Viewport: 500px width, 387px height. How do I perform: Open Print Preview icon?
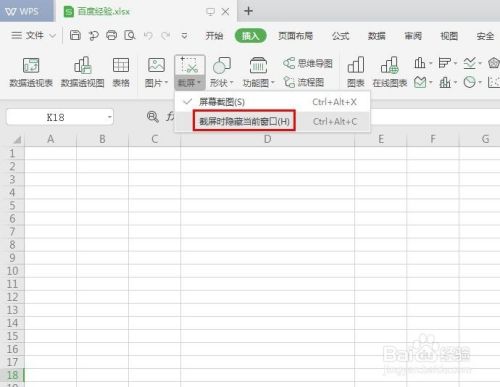[129, 35]
